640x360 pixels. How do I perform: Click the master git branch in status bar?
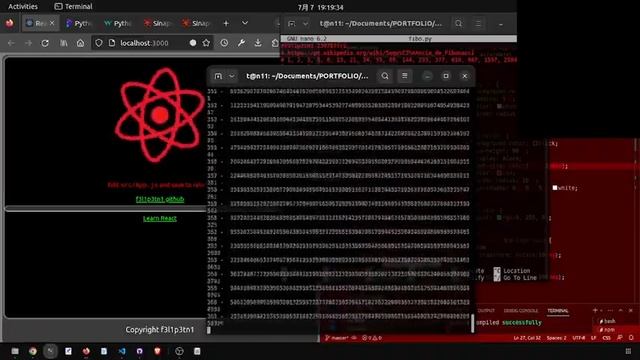[x=337, y=338]
